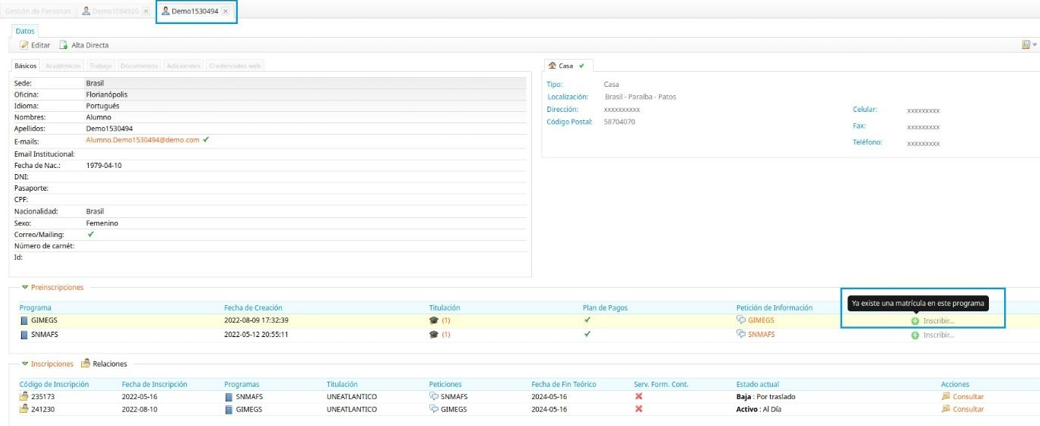Open the top-right panel options dropdown
Image resolution: width=1040 pixels, height=426 pixels.
tap(1028, 45)
